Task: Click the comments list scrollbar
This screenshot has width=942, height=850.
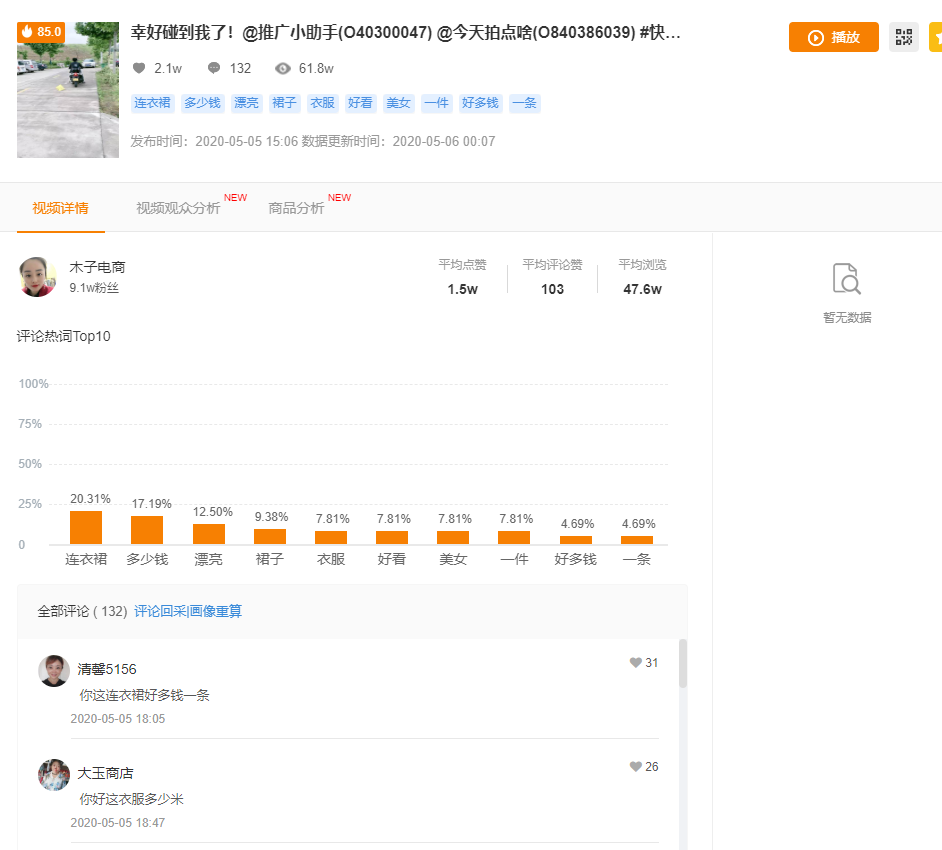Action: click(x=682, y=663)
